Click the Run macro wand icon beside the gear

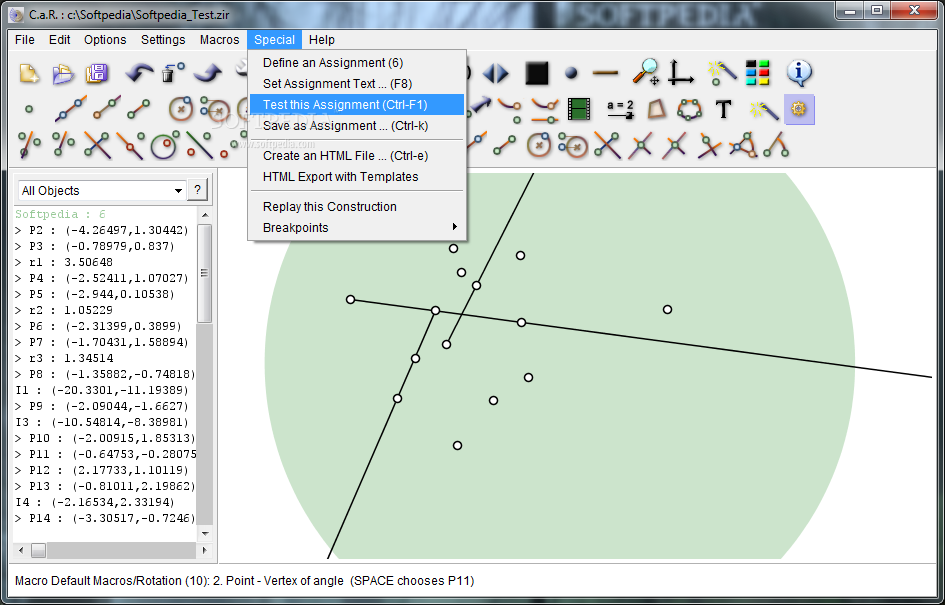point(764,110)
